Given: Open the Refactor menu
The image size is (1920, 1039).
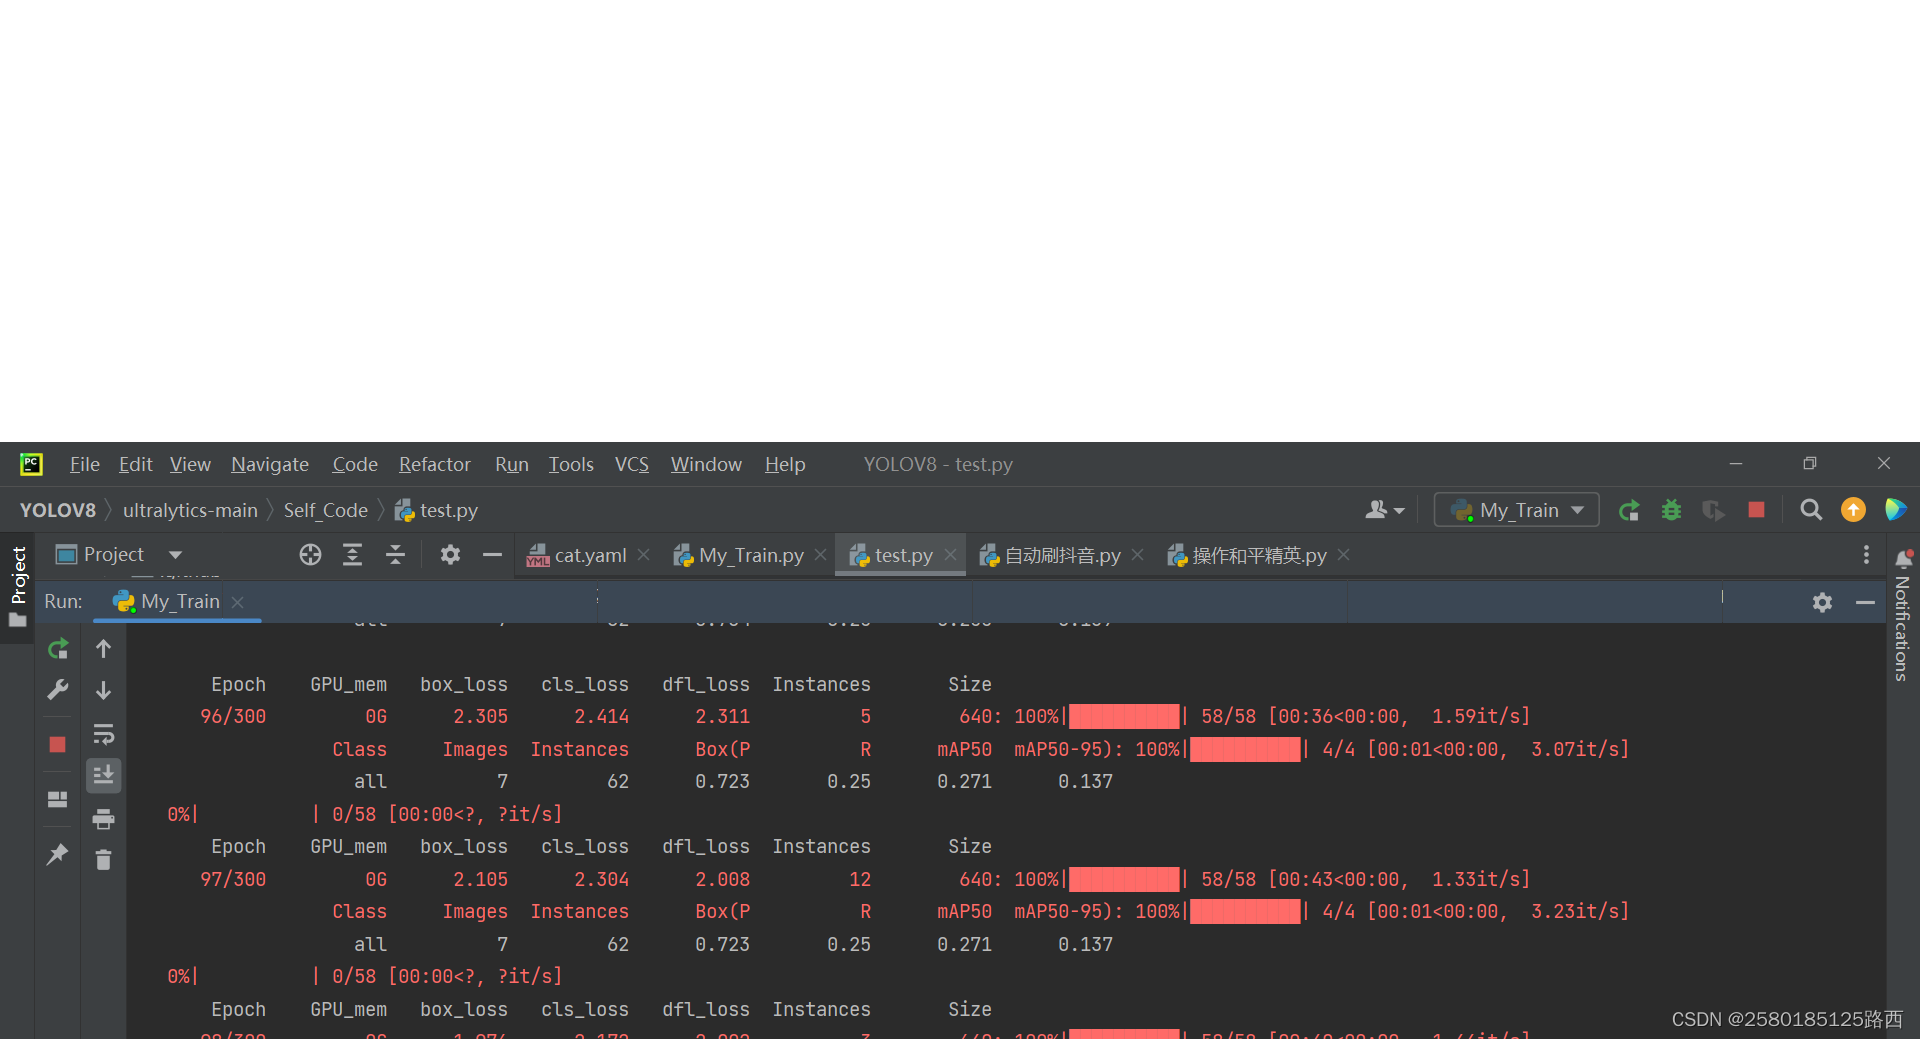Looking at the screenshot, I should tap(434, 464).
